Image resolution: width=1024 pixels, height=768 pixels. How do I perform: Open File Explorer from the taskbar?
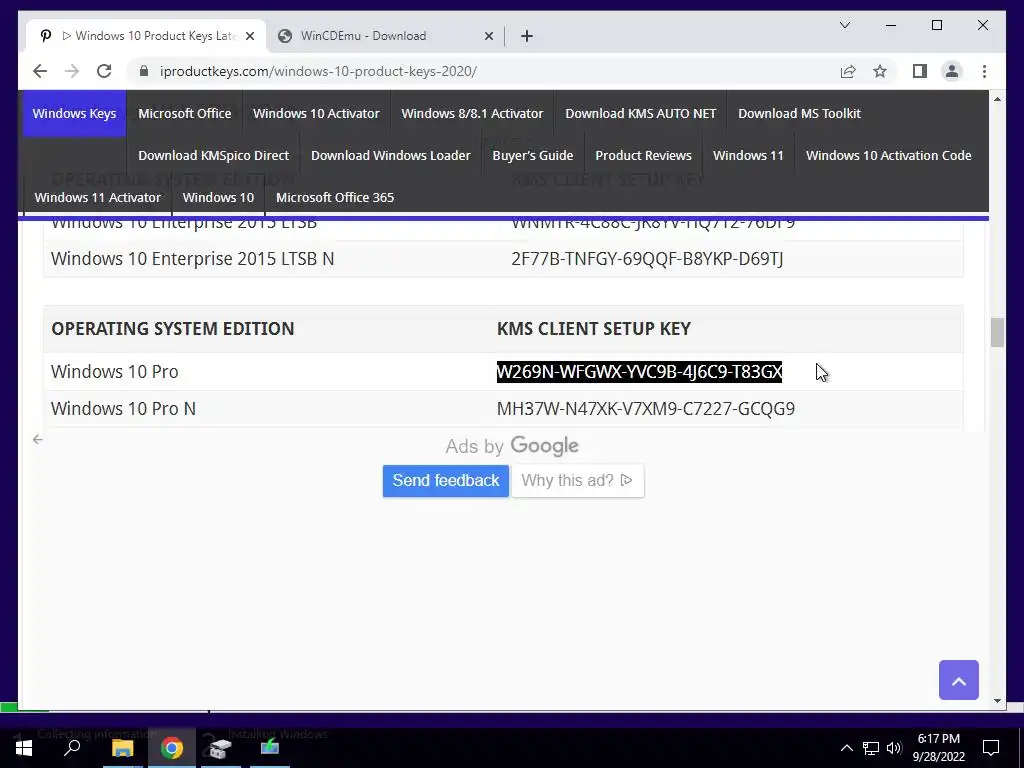(122, 748)
